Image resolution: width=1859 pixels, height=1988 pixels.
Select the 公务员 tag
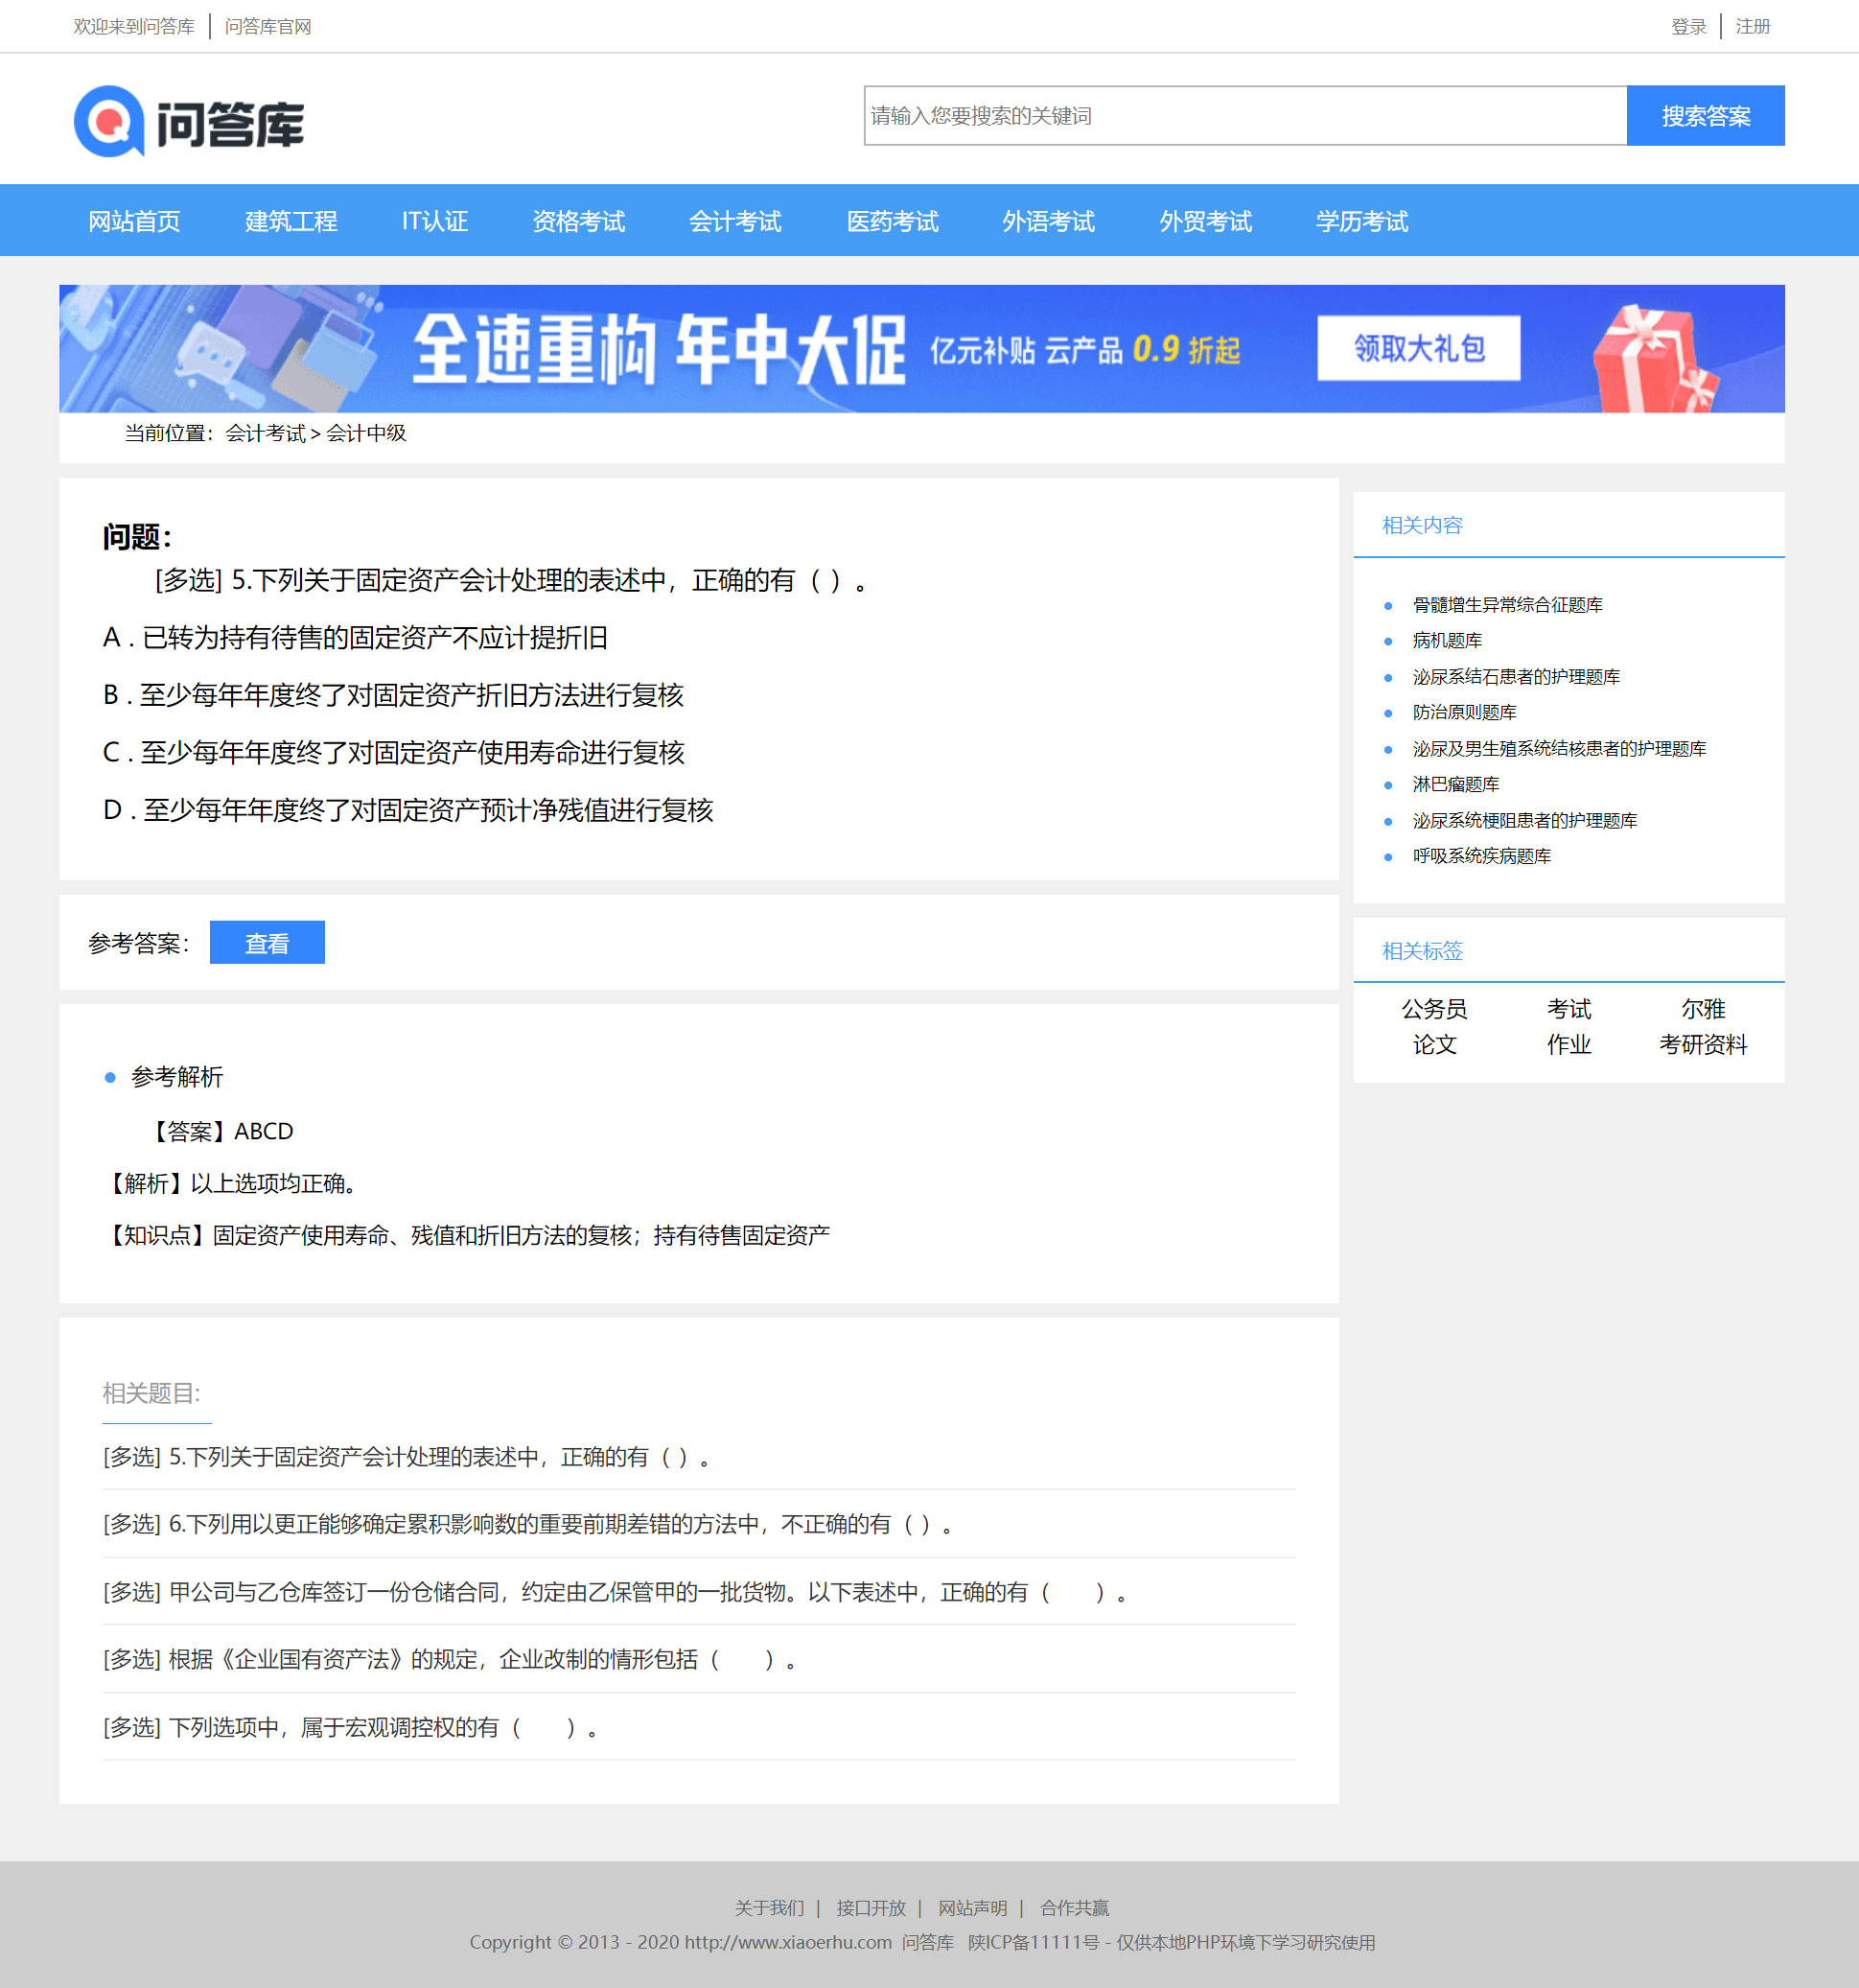coord(1435,1009)
